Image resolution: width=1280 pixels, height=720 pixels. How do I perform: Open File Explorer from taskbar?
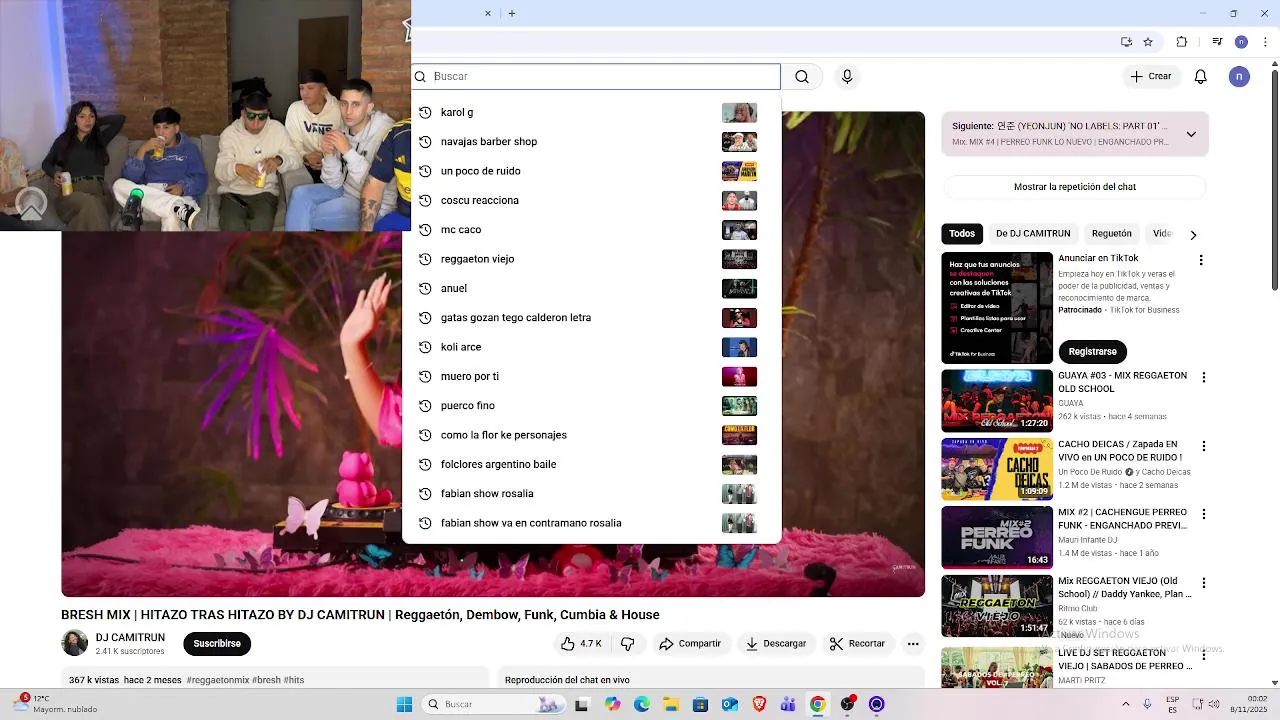click(x=671, y=704)
